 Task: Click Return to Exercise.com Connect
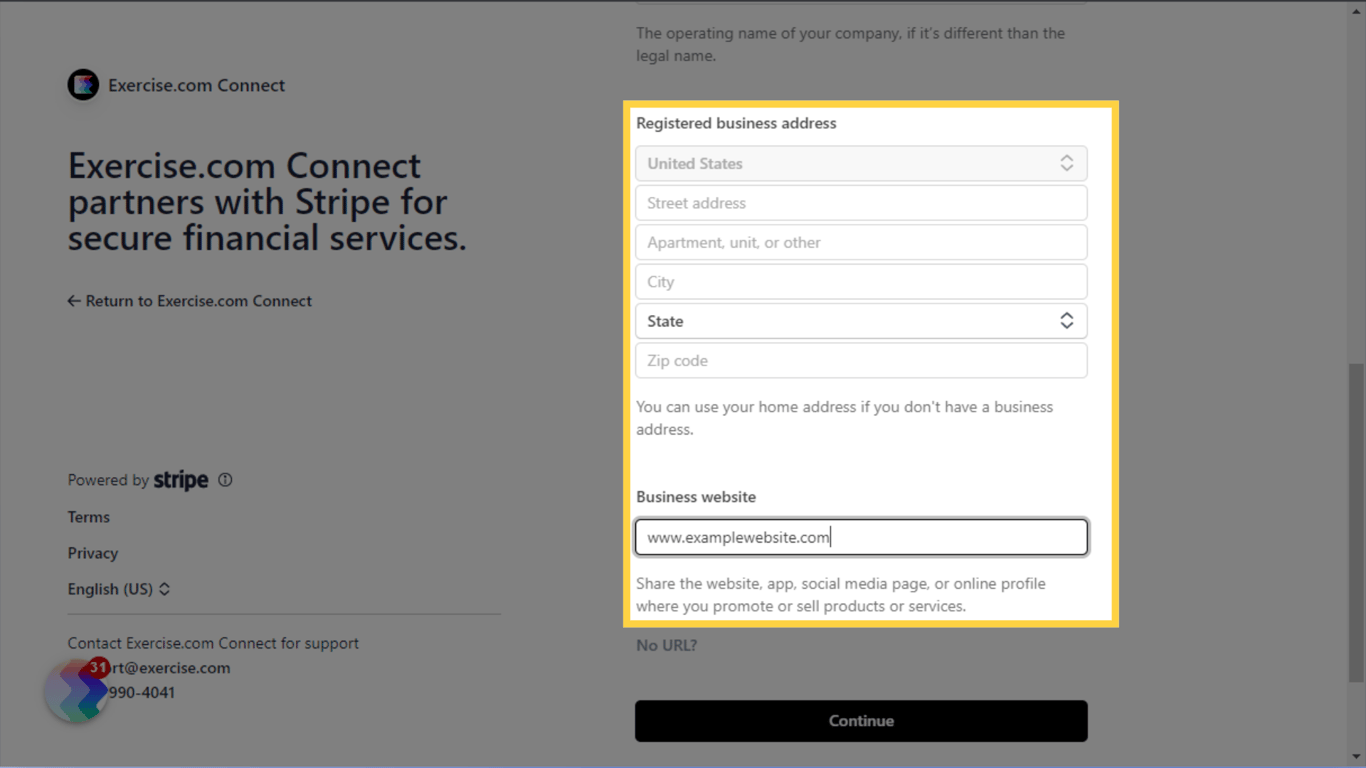coord(199,300)
